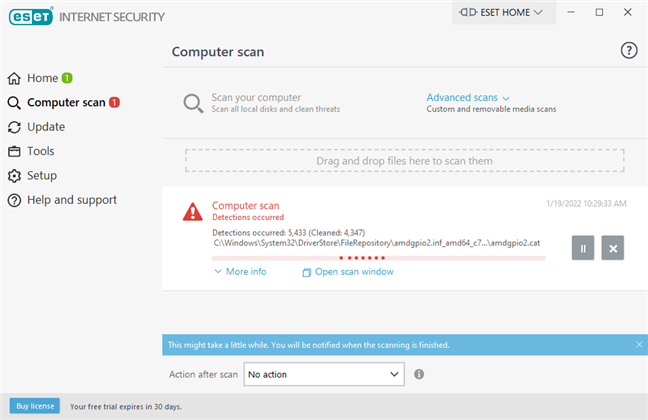
Task: Maximize the ESET window
Action: [x=599, y=12]
